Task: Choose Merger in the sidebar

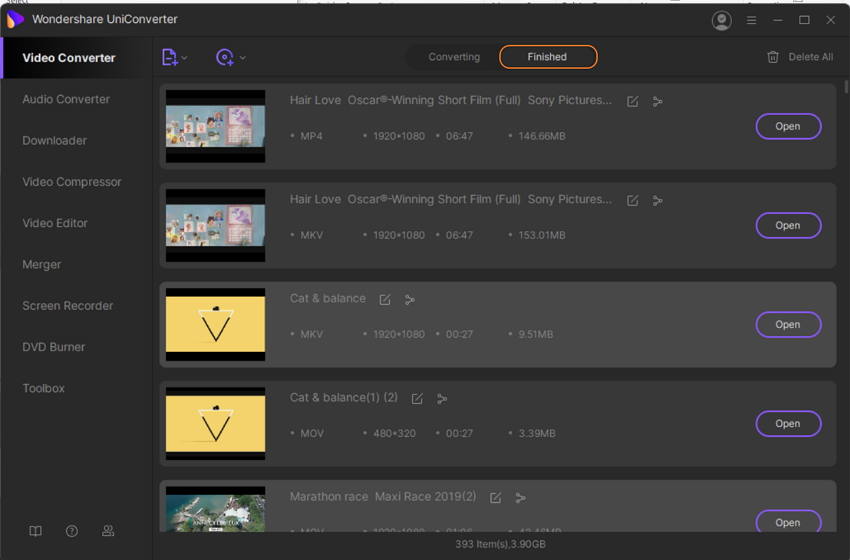Action: (42, 265)
